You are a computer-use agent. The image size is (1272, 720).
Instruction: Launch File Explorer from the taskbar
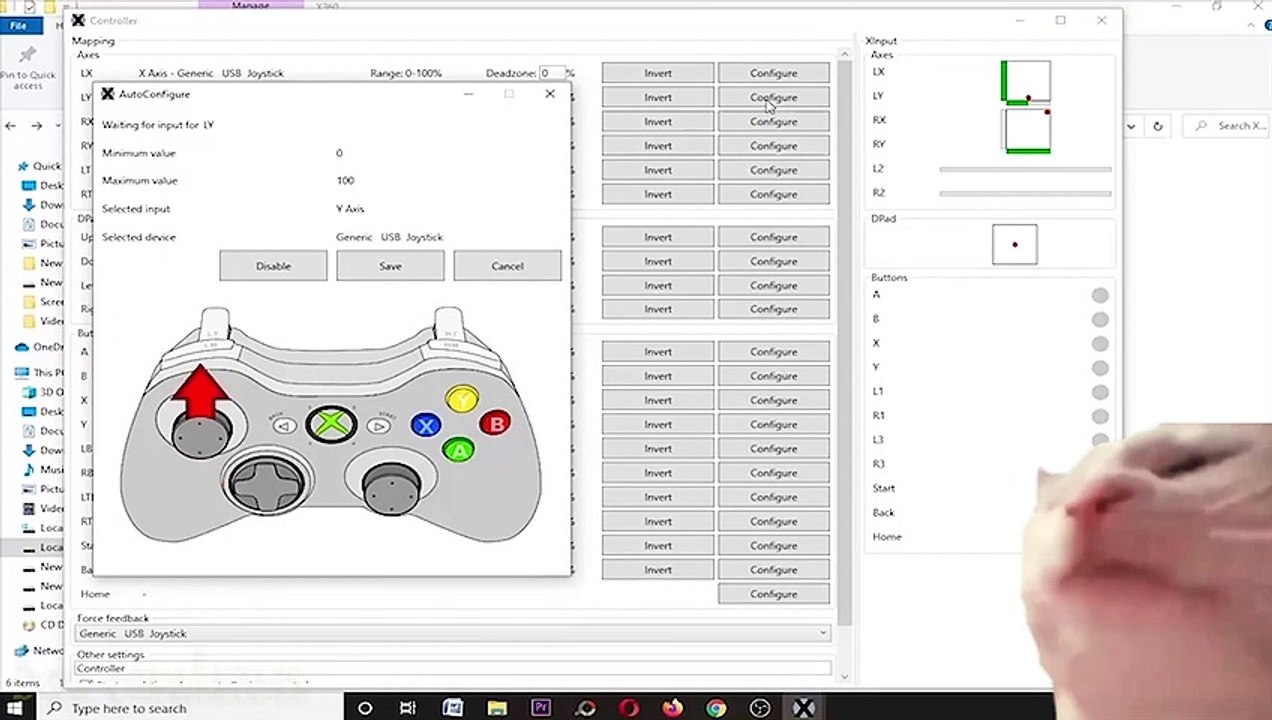click(497, 708)
